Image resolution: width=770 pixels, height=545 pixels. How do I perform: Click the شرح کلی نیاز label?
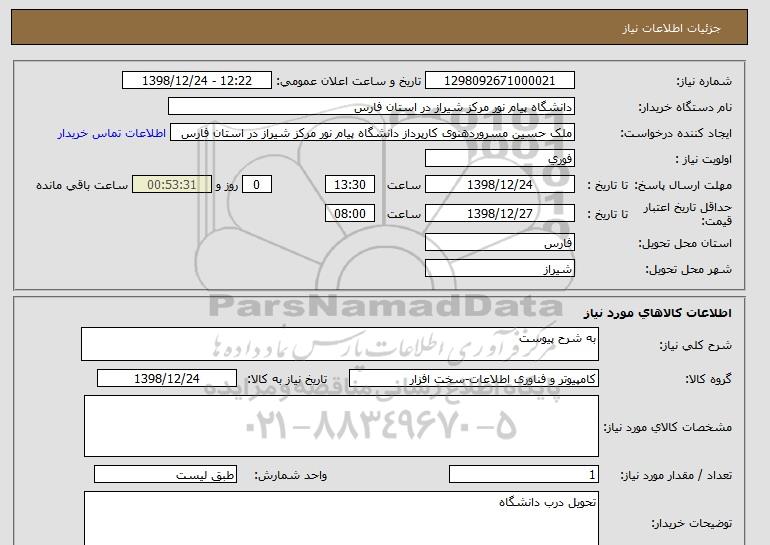695,345
